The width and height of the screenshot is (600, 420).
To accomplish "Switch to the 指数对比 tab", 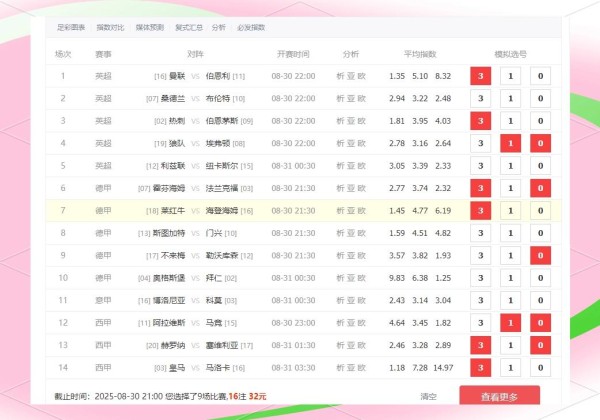I will (x=110, y=28).
